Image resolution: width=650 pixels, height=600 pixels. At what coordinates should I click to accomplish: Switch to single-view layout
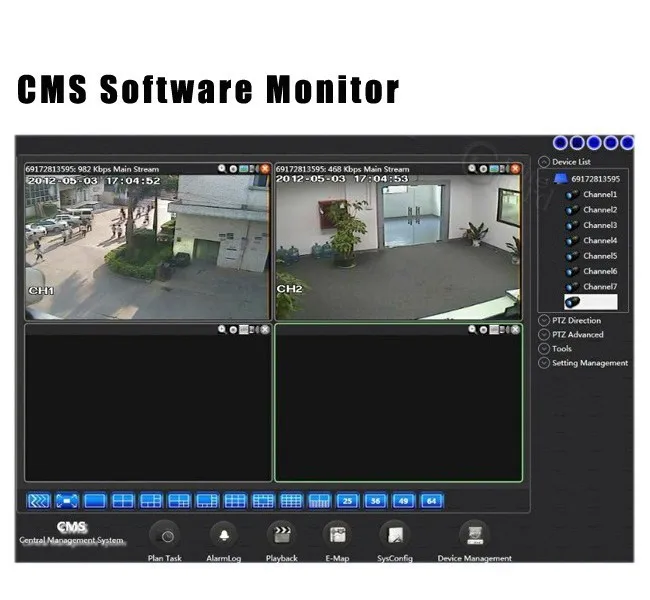pyautogui.click(x=95, y=500)
